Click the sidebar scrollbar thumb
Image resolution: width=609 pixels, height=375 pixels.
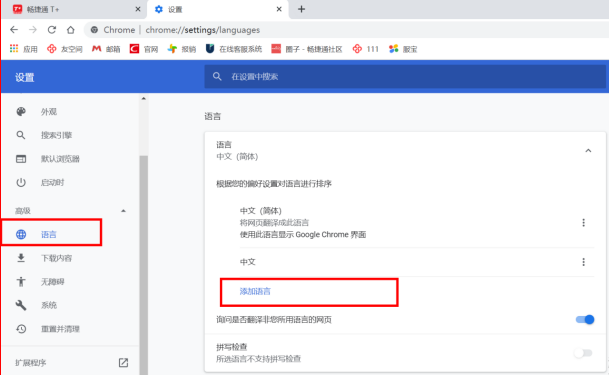pos(144,264)
